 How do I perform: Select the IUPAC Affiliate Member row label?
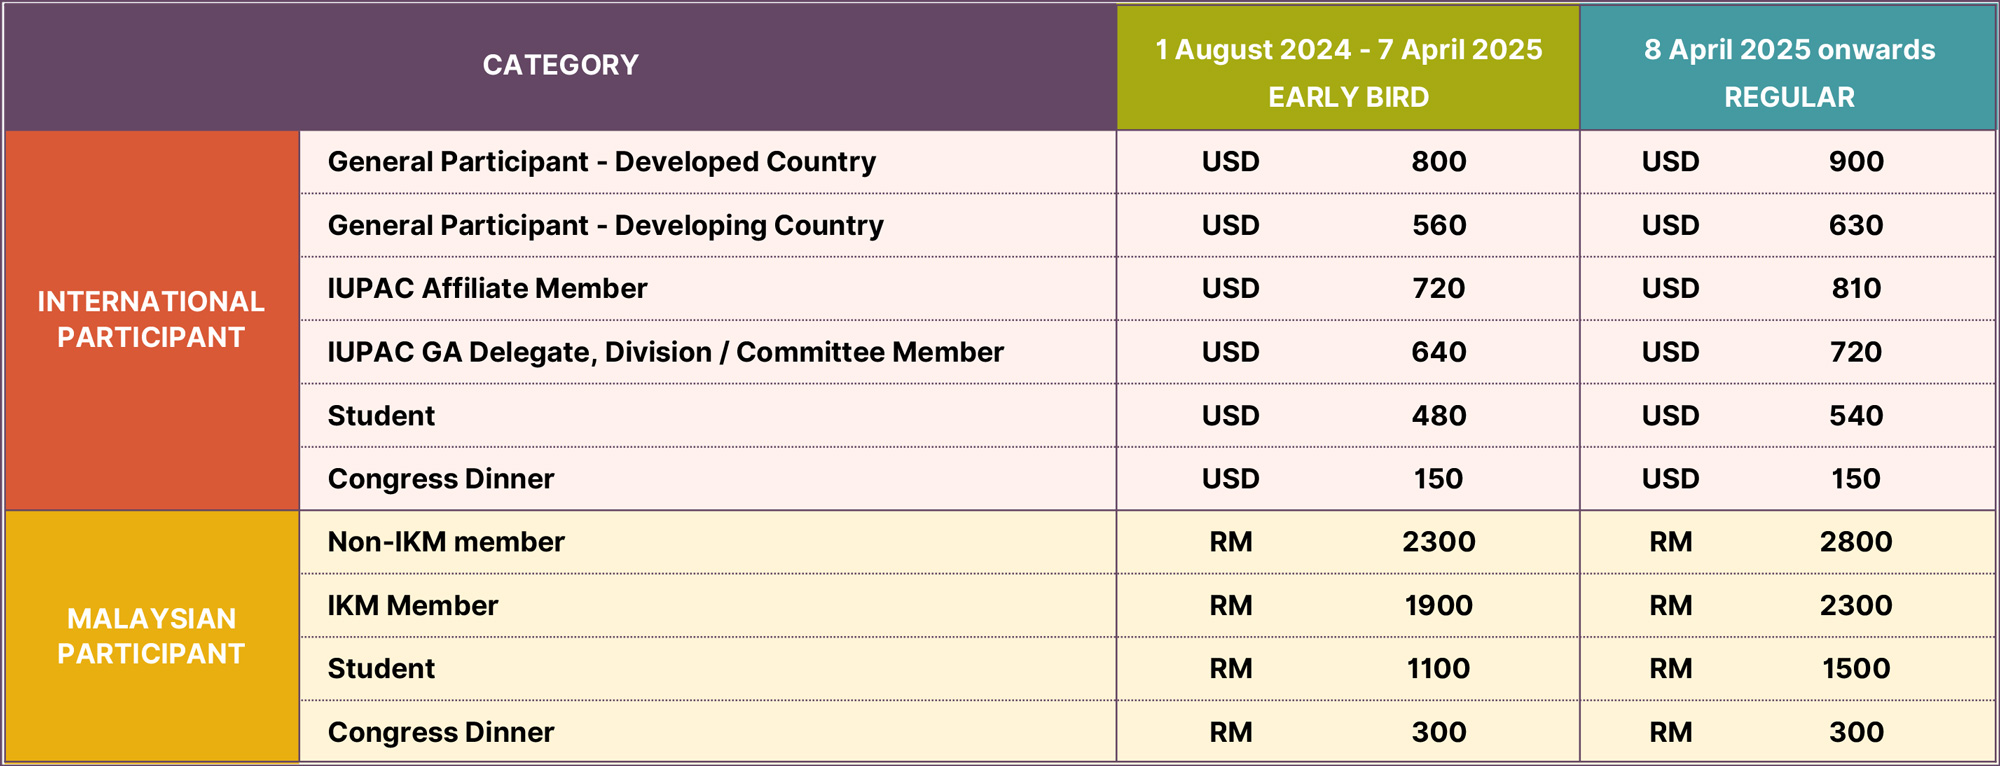click(487, 289)
